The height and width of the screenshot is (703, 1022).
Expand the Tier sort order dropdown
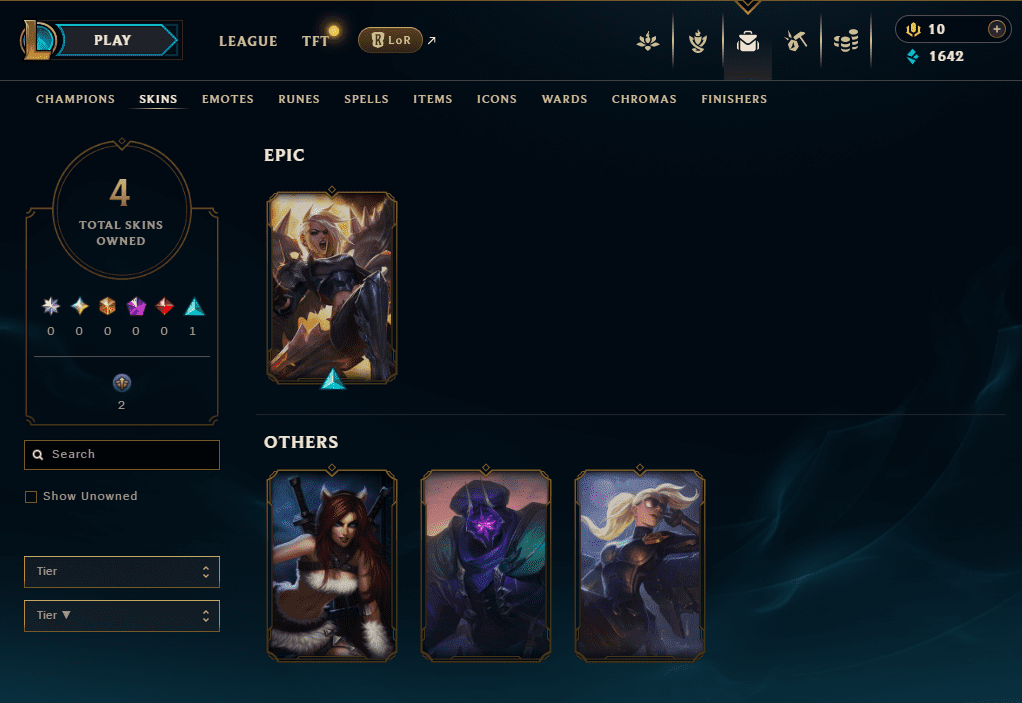[x=122, y=616]
